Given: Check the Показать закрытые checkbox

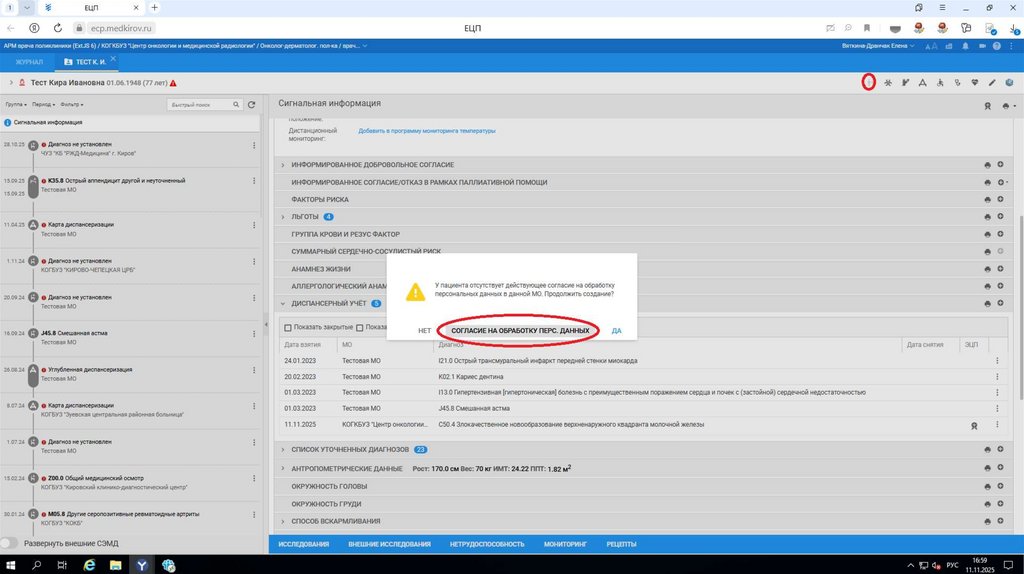Looking at the screenshot, I should [287, 328].
